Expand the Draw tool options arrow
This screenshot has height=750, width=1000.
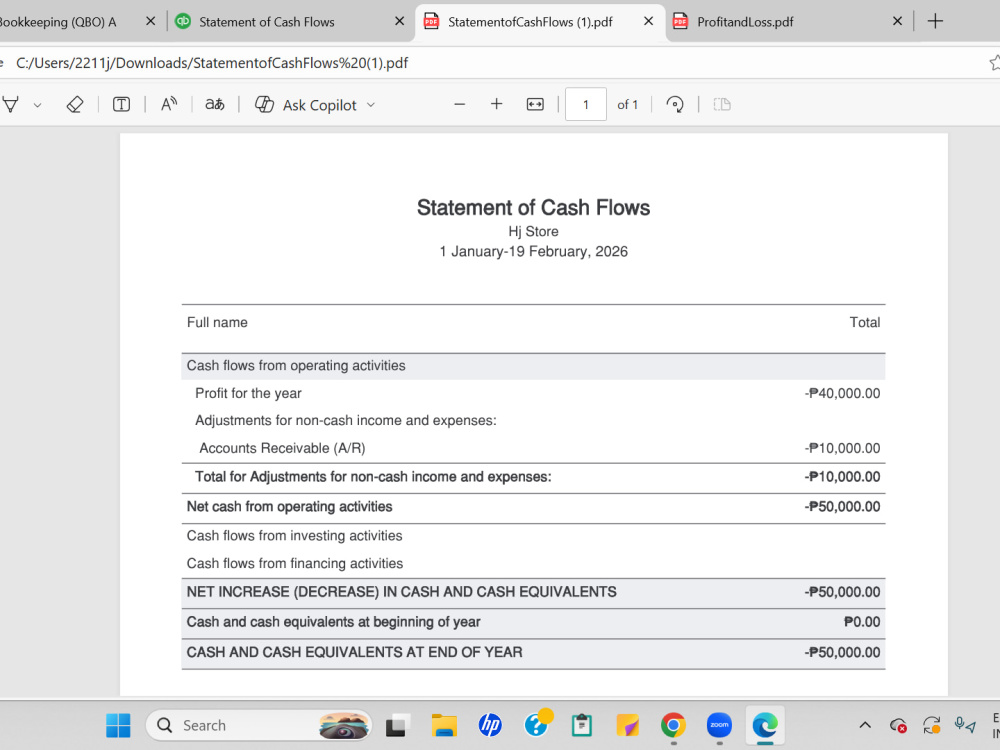[38, 105]
